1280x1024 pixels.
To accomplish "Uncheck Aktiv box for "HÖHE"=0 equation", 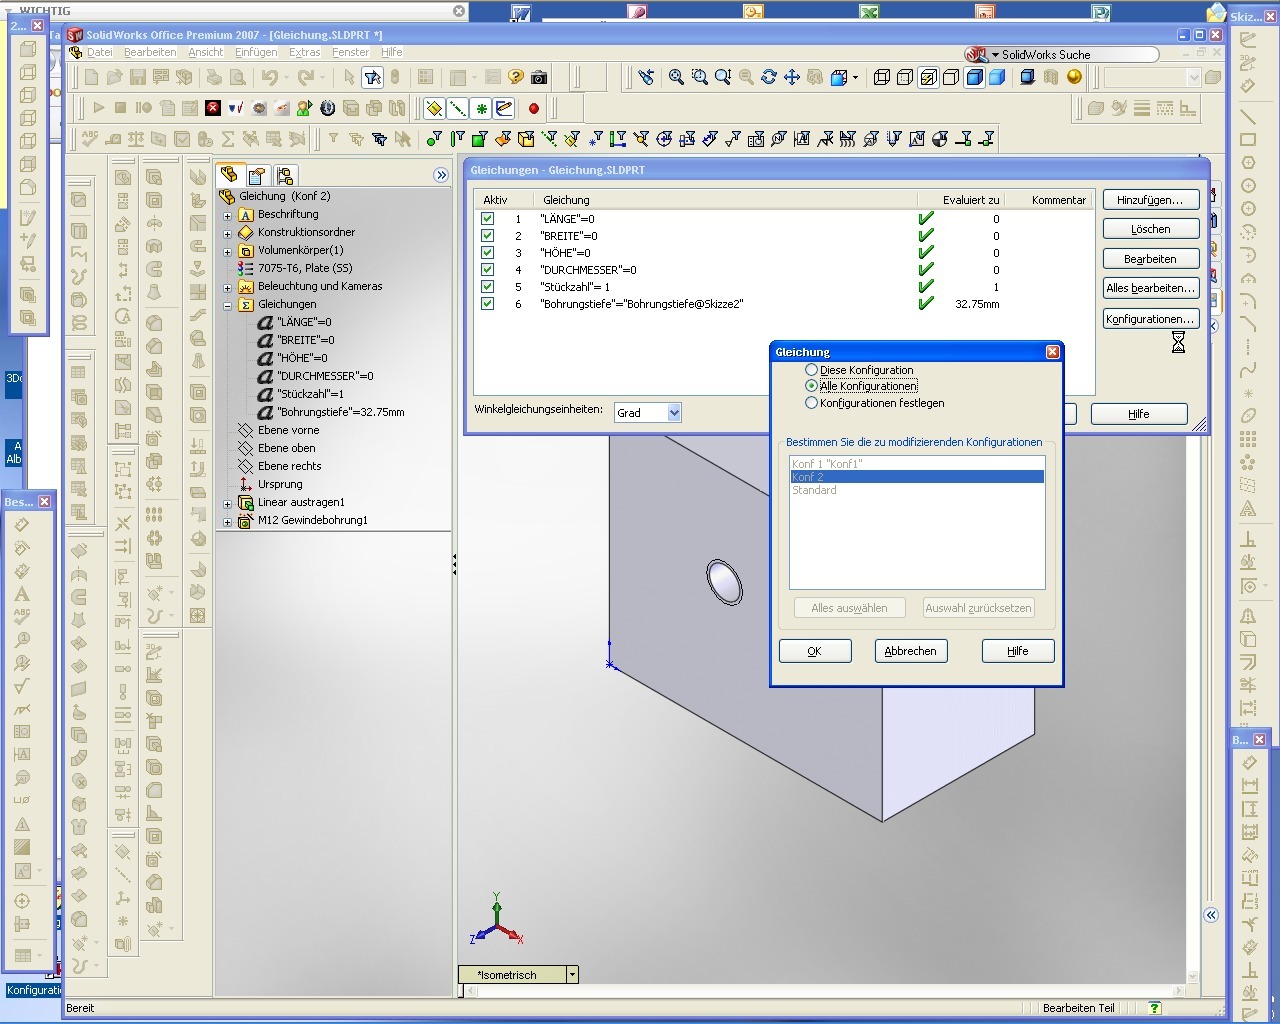I will coord(487,252).
